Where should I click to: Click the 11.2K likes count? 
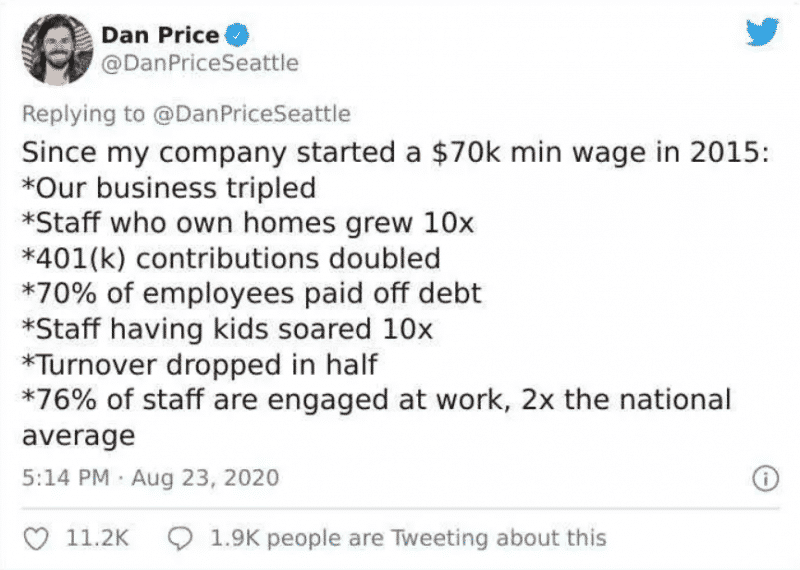pyautogui.click(x=97, y=538)
